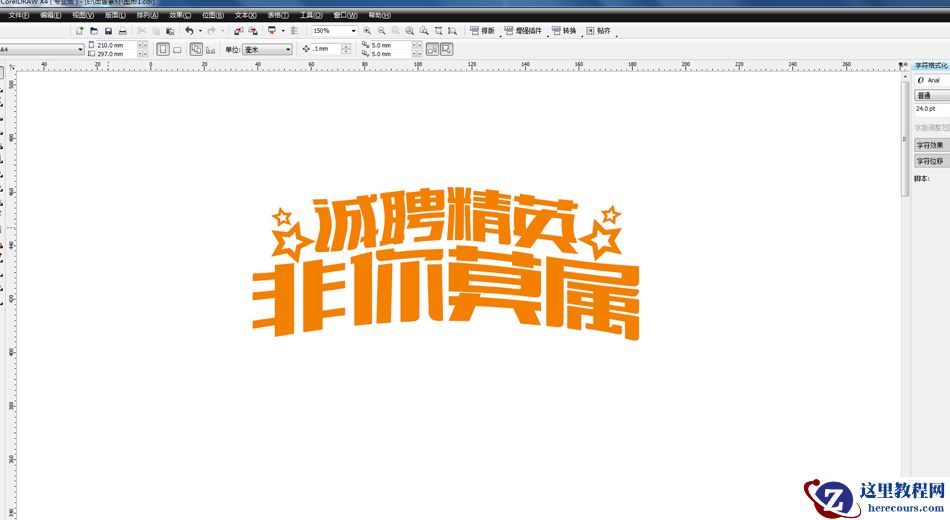
Task: Click the Cut scissors icon
Action: (142, 31)
